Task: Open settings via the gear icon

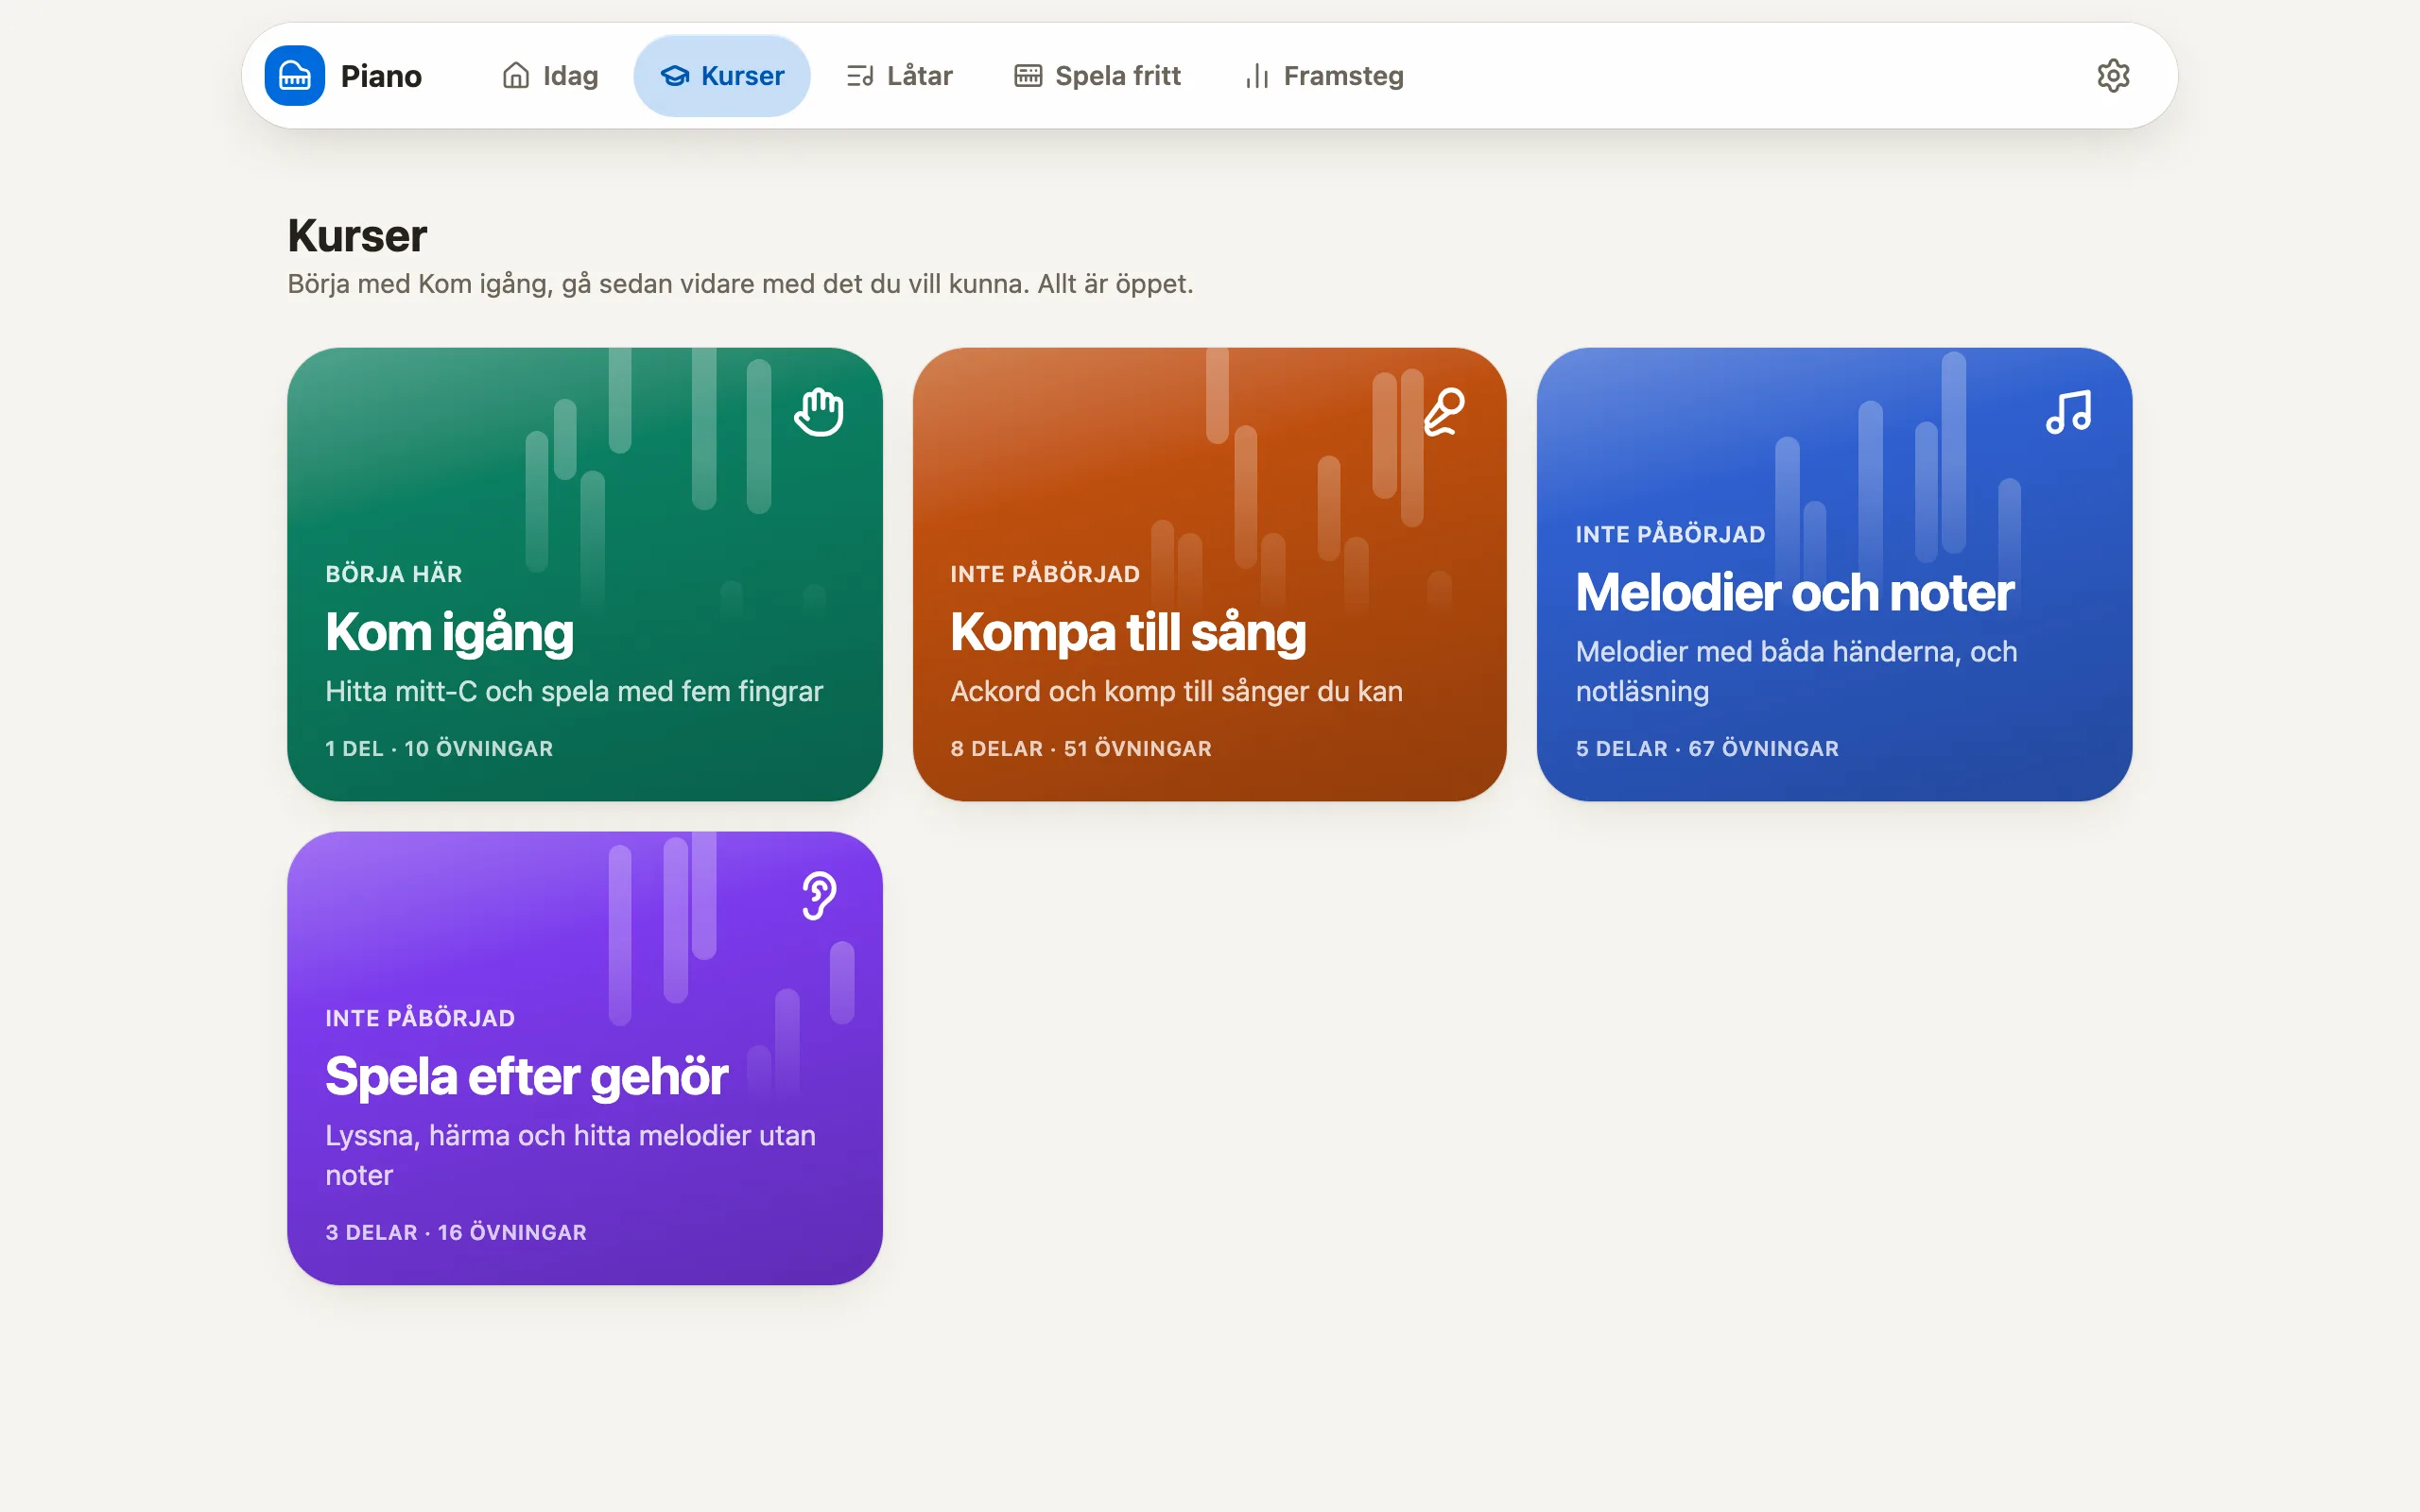Action: (x=2113, y=76)
